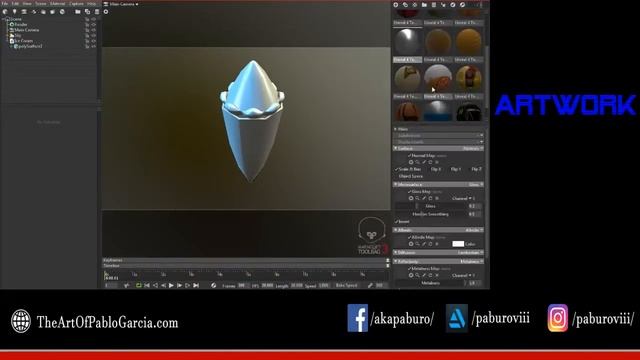
Task: Click the folder icon in scene toolbar
Action: (78, 12)
